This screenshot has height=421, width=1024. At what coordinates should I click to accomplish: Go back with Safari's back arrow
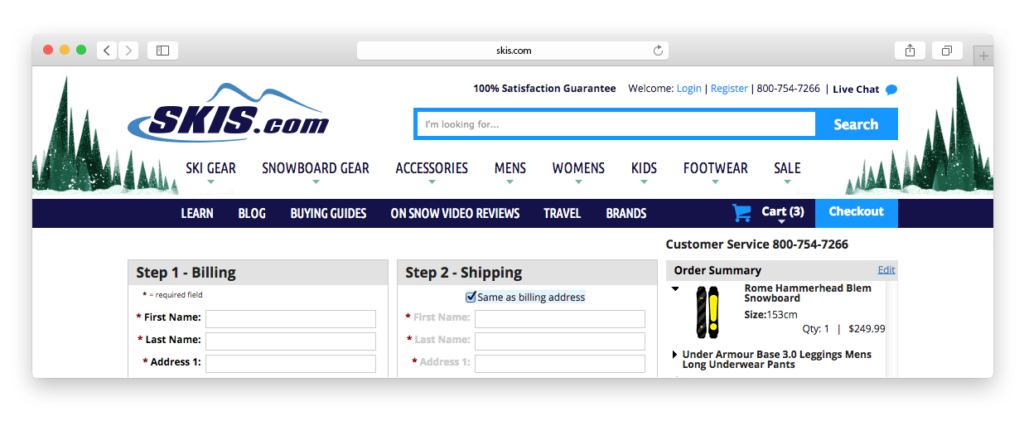click(x=106, y=50)
